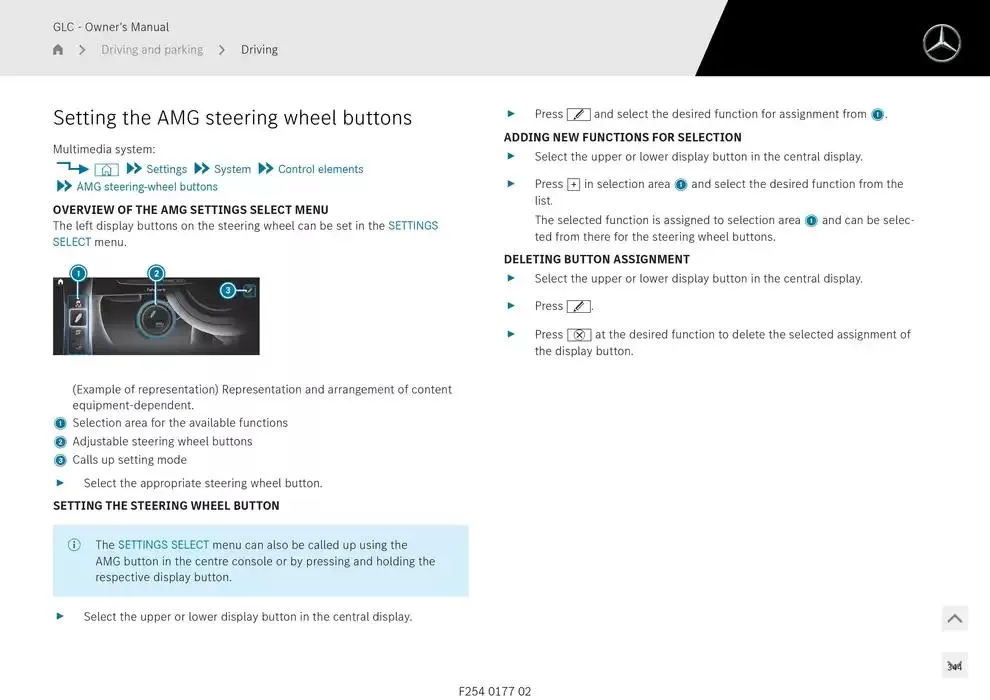Click callout marker 3 on the dashboard image

pos(228,290)
